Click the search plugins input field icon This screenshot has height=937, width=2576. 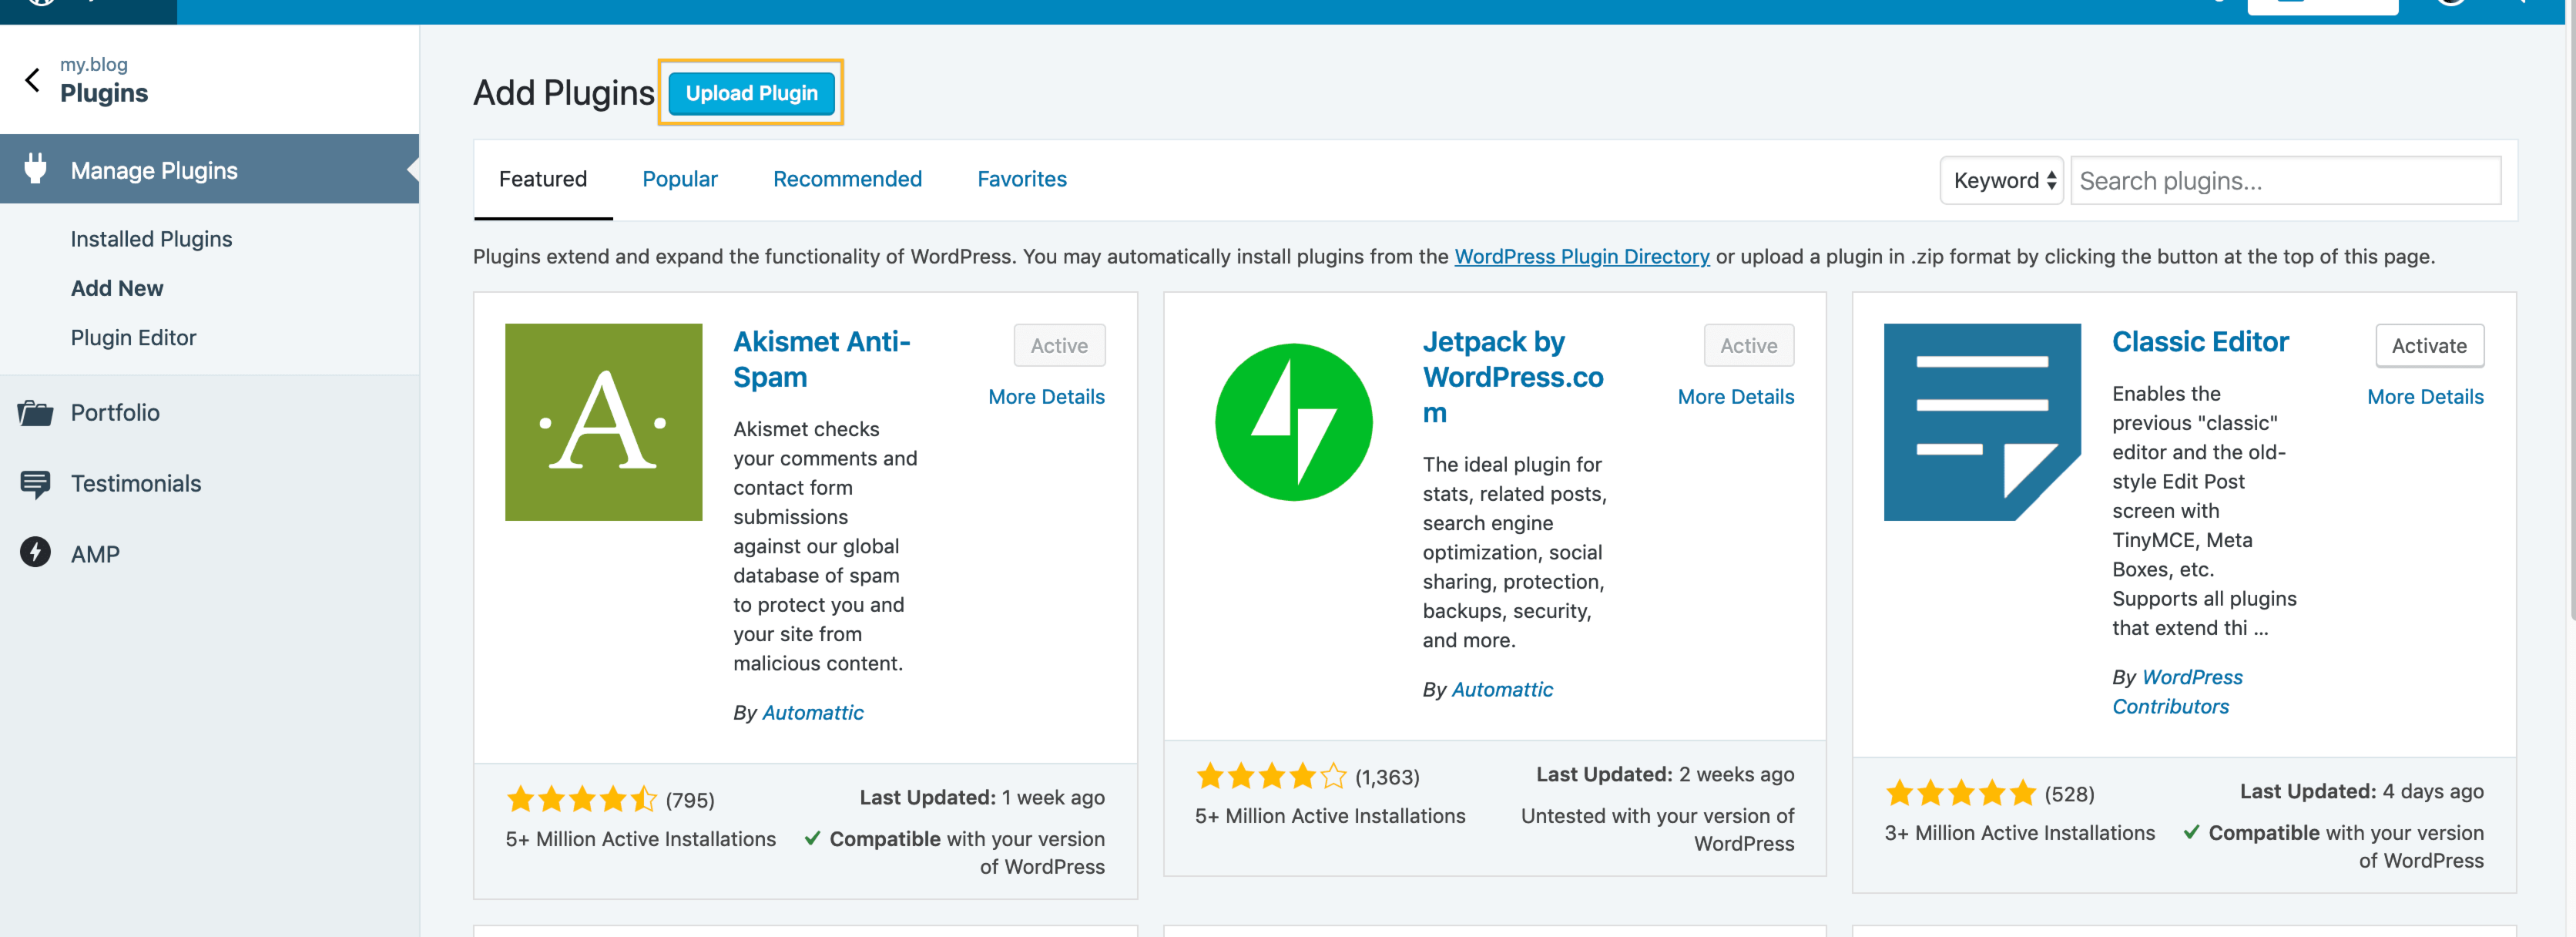pos(2283,180)
